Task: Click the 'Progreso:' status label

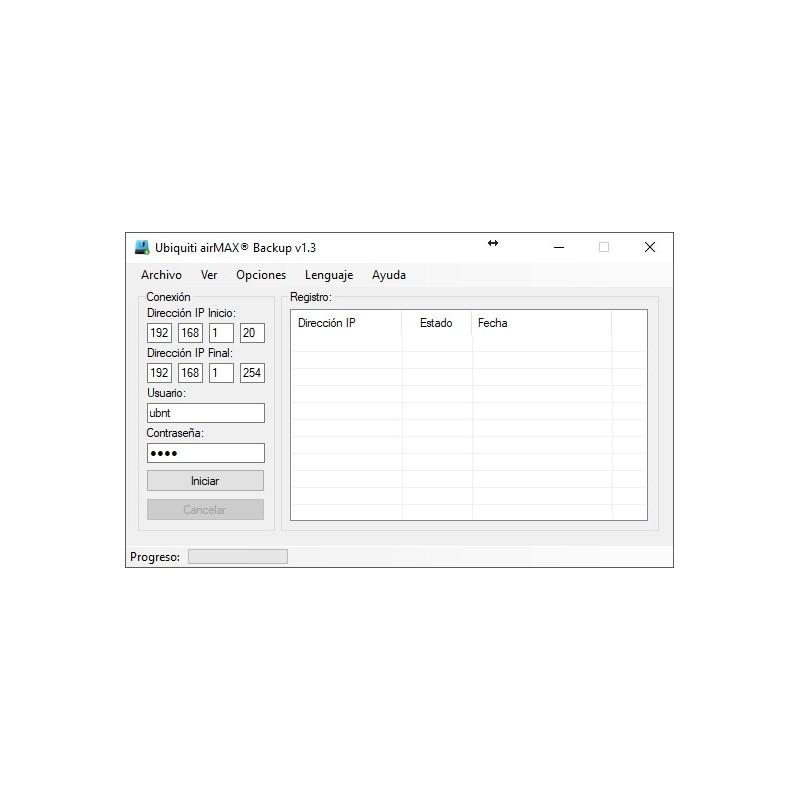Action: (x=155, y=557)
